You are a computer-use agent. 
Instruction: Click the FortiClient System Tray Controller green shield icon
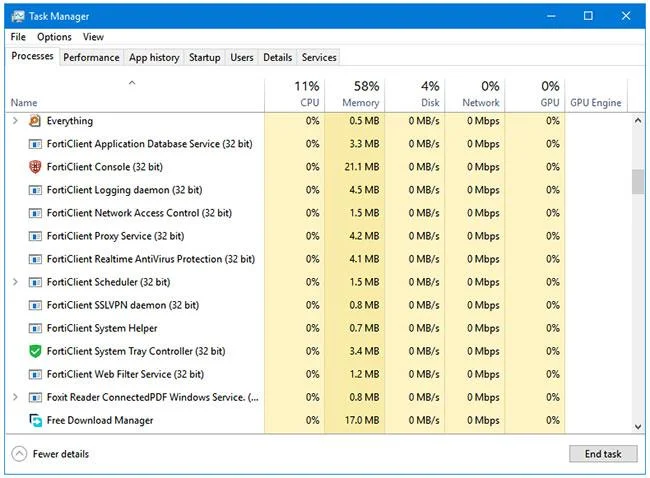[35, 351]
